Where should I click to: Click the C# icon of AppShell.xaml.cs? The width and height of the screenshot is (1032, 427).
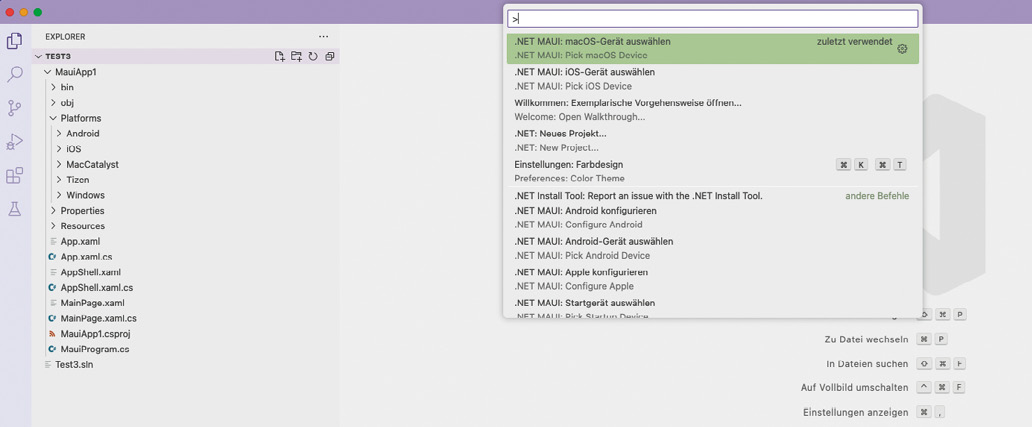(52, 288)
